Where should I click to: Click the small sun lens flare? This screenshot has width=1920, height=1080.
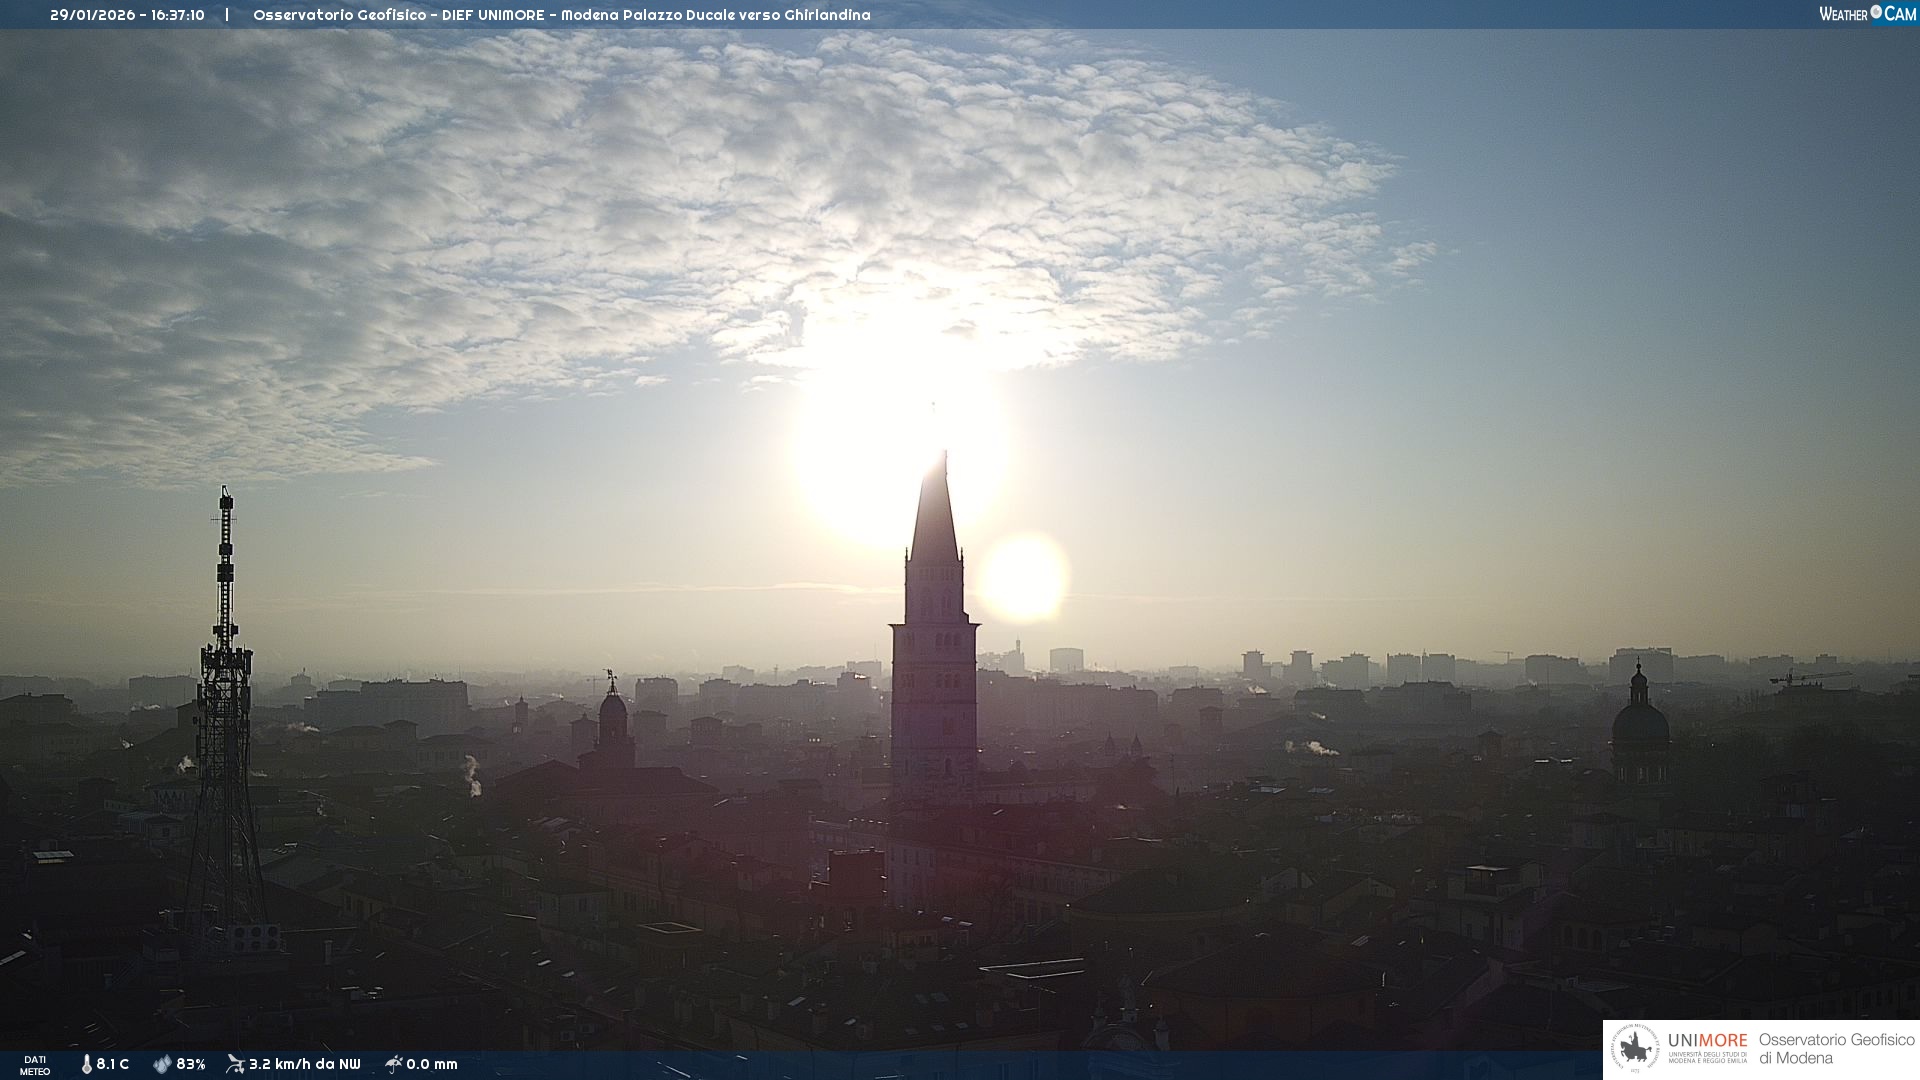(1024, 577)
